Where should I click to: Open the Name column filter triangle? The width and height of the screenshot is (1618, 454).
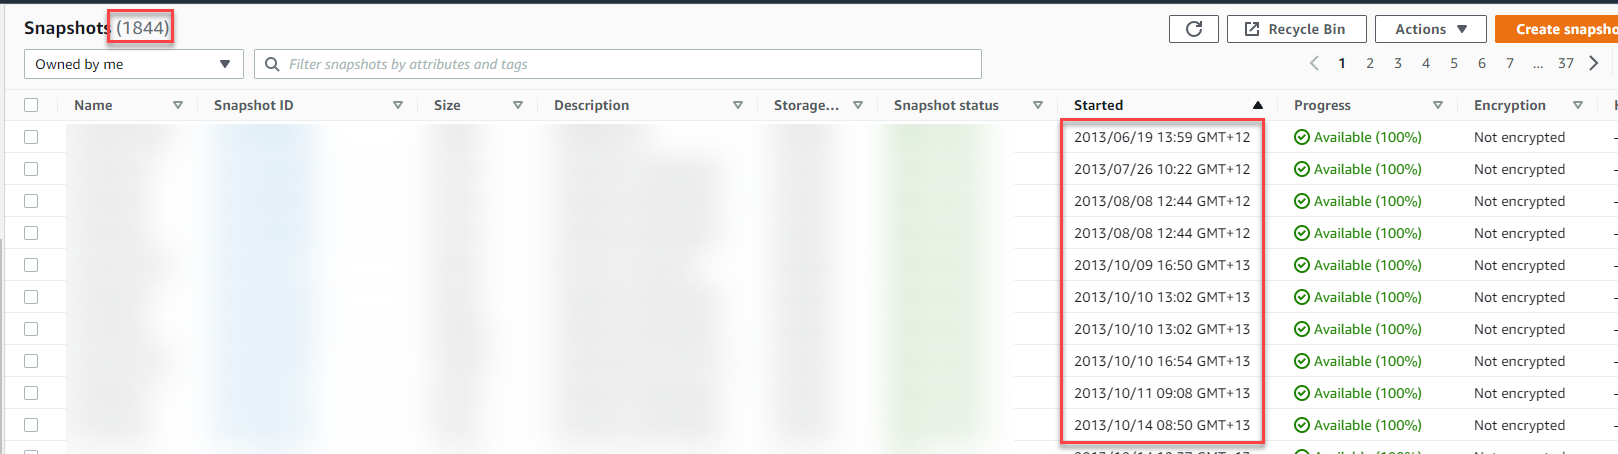[178, 105]
